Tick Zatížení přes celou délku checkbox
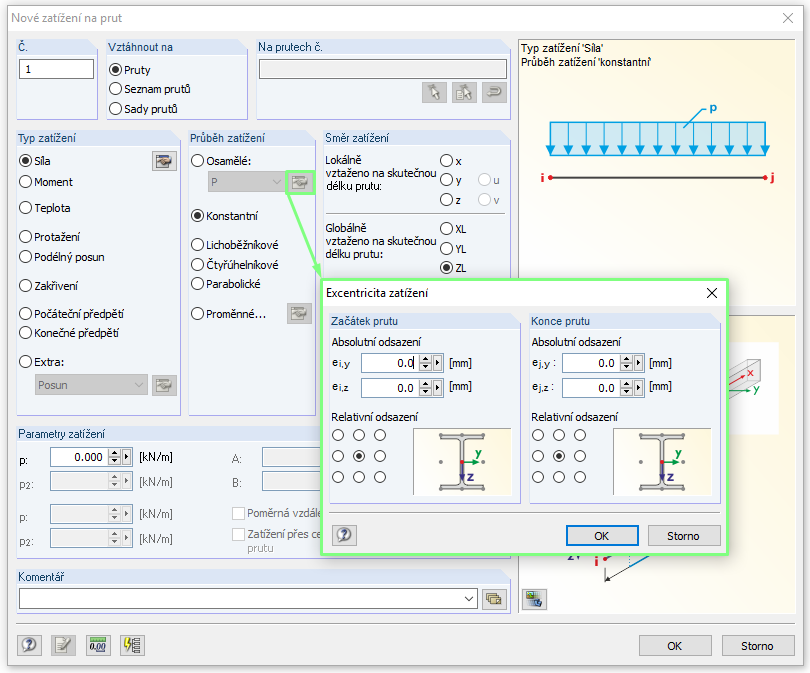 click(x=238, y=535)
